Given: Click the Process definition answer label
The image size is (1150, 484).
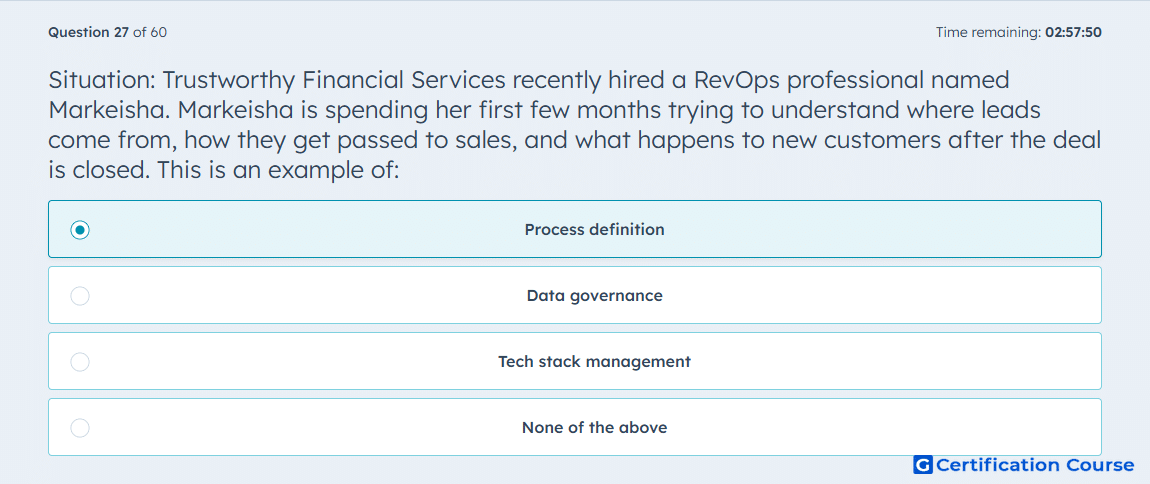Looking at the screenshot, I should point(594,230).
